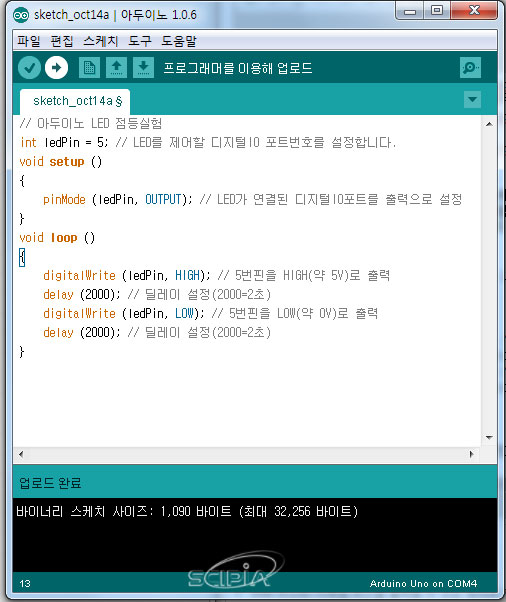
Task: Open the 스케치 menu
Action: 101,41
